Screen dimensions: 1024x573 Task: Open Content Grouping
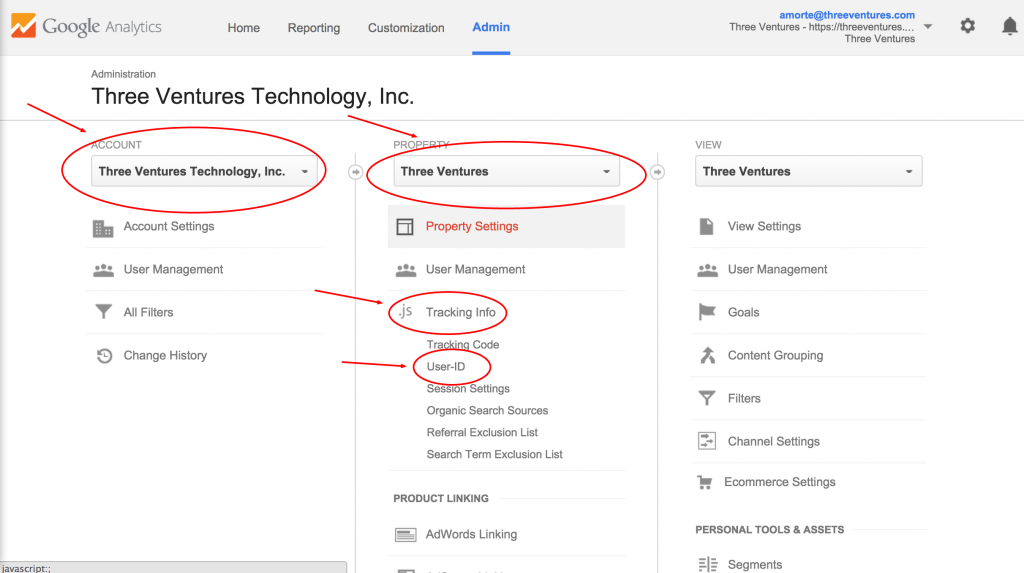[x=775, y=355]
